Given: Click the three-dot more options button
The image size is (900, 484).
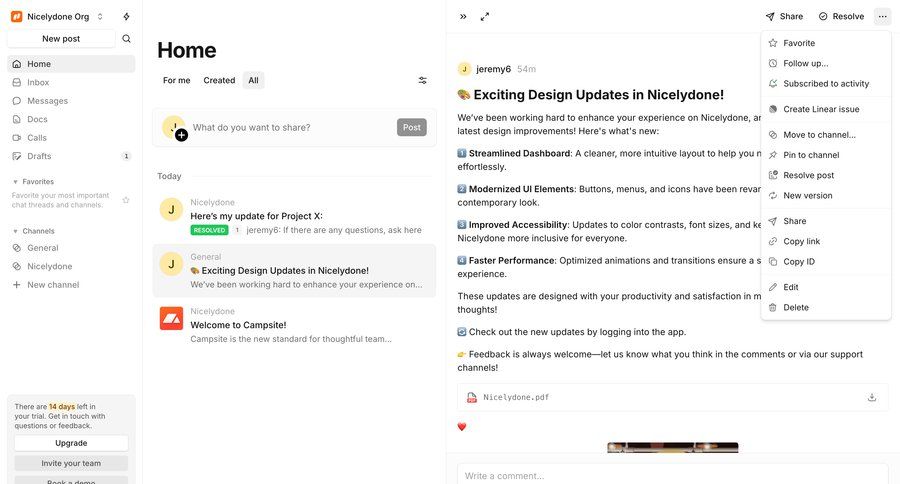Looking at the screenshot, I should click(x=882, y=17).
